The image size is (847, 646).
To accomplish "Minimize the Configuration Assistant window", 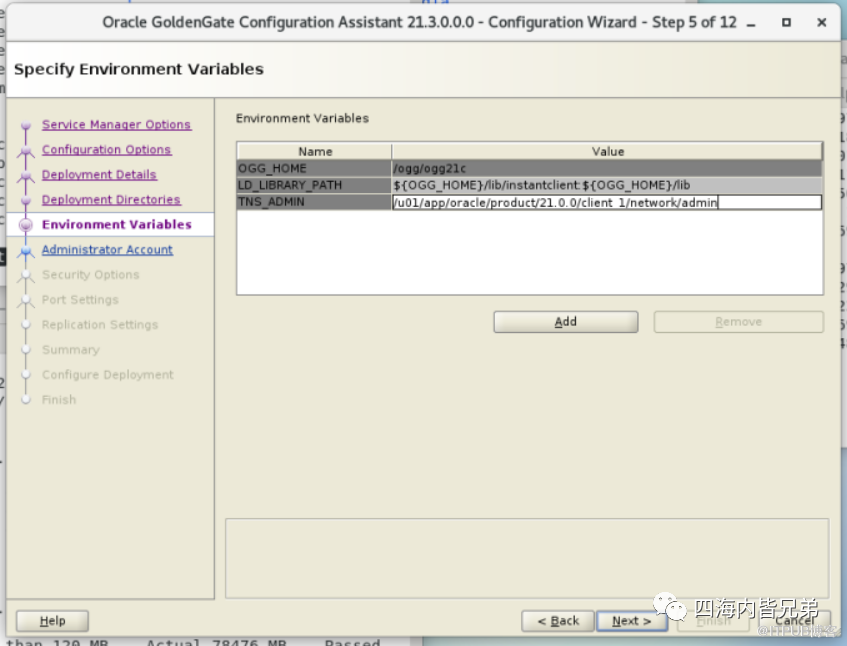I will pos(751,23).
